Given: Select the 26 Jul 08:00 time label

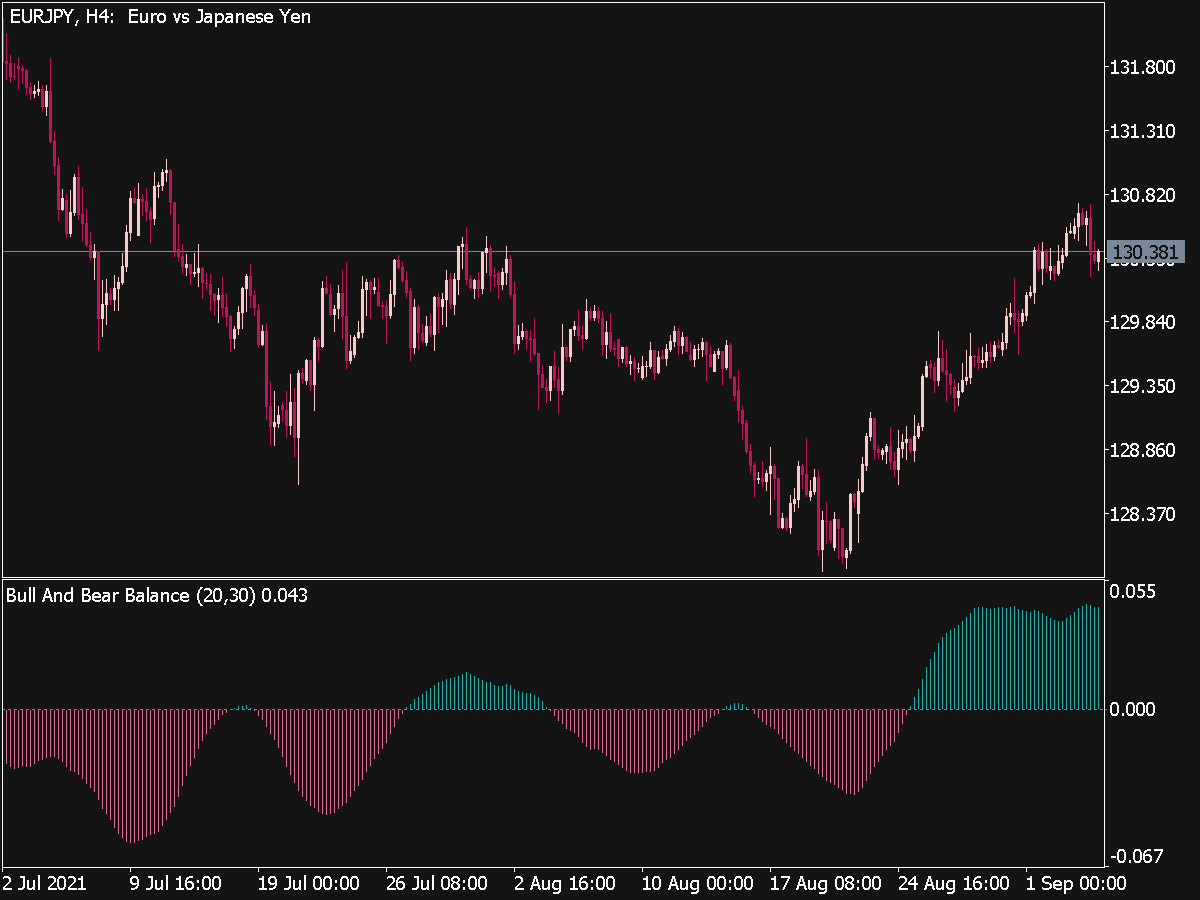Looking at the screenshot, I should click(436, 884).
